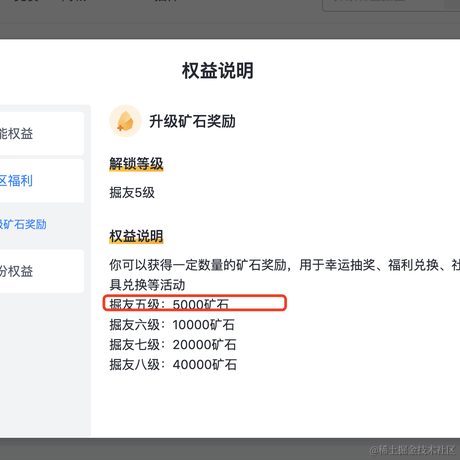The height and width of the screenshot is (460, 460).
Task: Click the 掘友八级：40000矿石 line
Action: pos(173,365)
